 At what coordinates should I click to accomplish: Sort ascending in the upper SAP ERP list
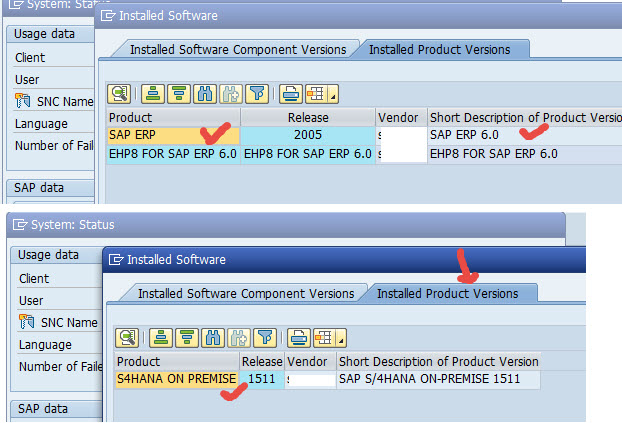153,94
